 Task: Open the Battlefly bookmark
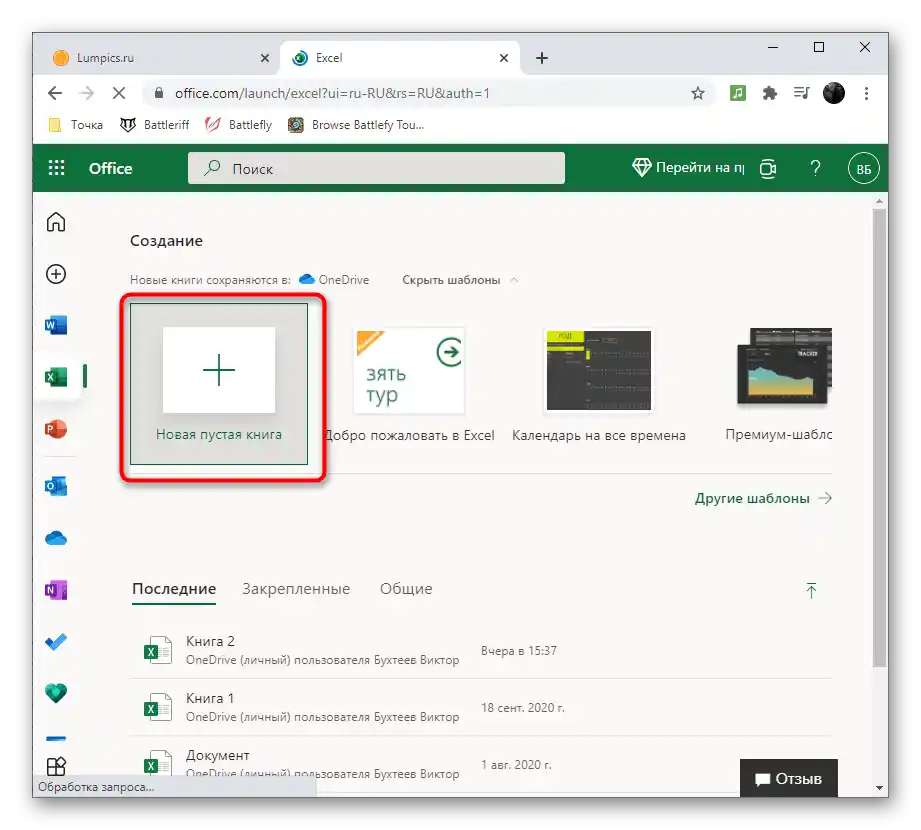(238, 125)
